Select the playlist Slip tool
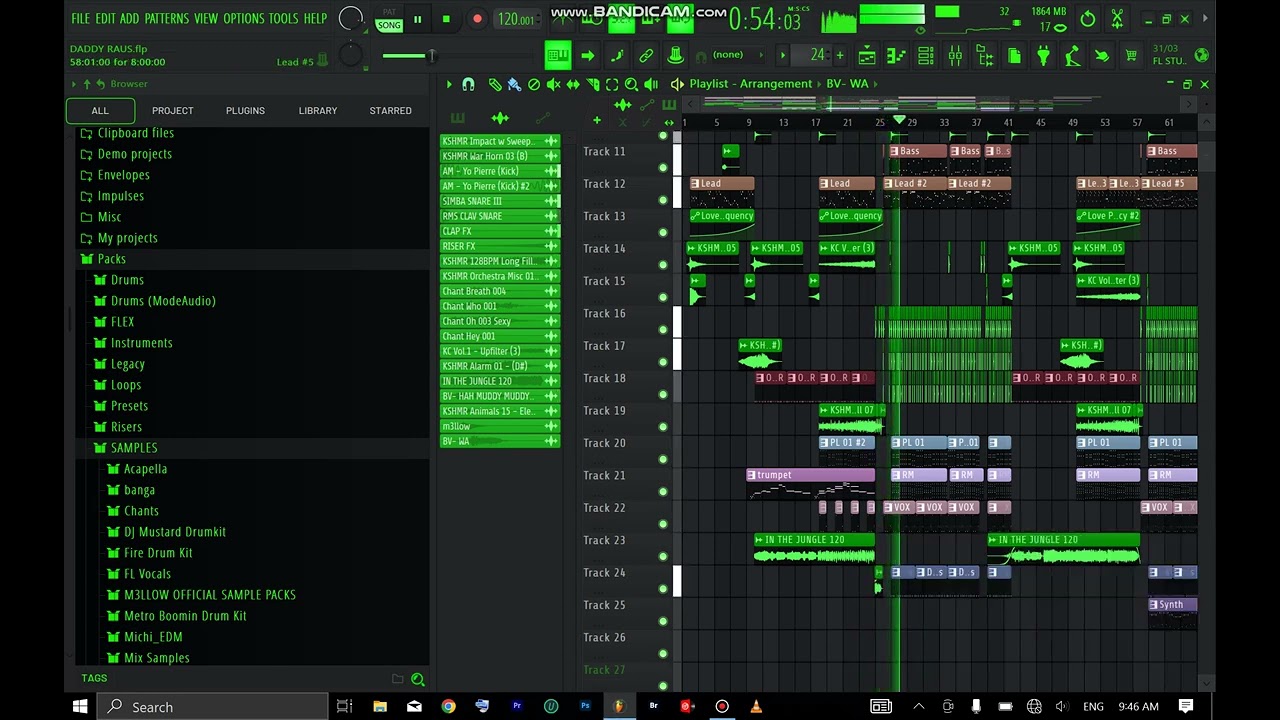1280x720 pixels. 573,85
